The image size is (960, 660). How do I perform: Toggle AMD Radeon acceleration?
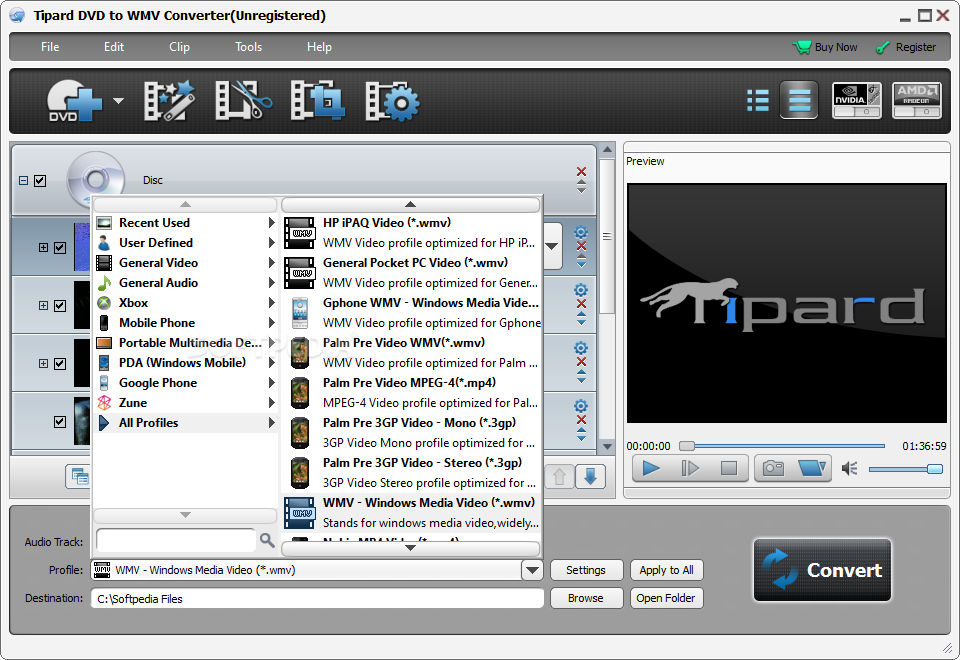(x=917, y=100)
